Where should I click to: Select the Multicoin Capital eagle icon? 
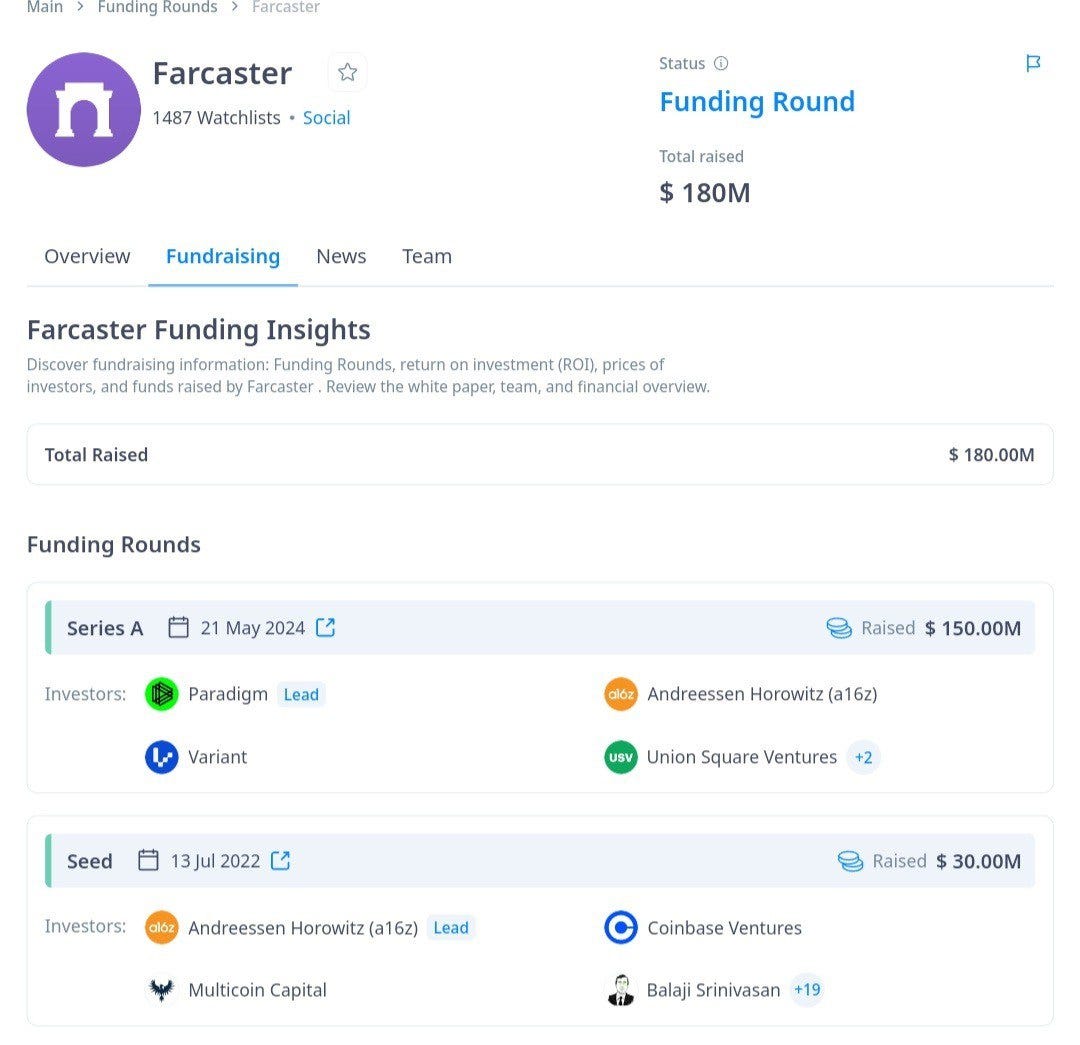click(161, 989)
